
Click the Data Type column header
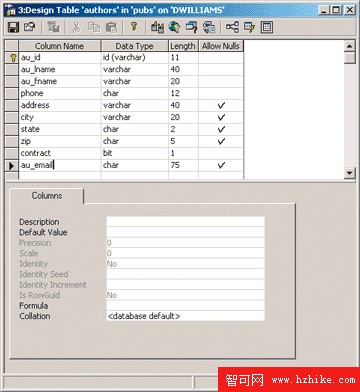coord(135,46)
